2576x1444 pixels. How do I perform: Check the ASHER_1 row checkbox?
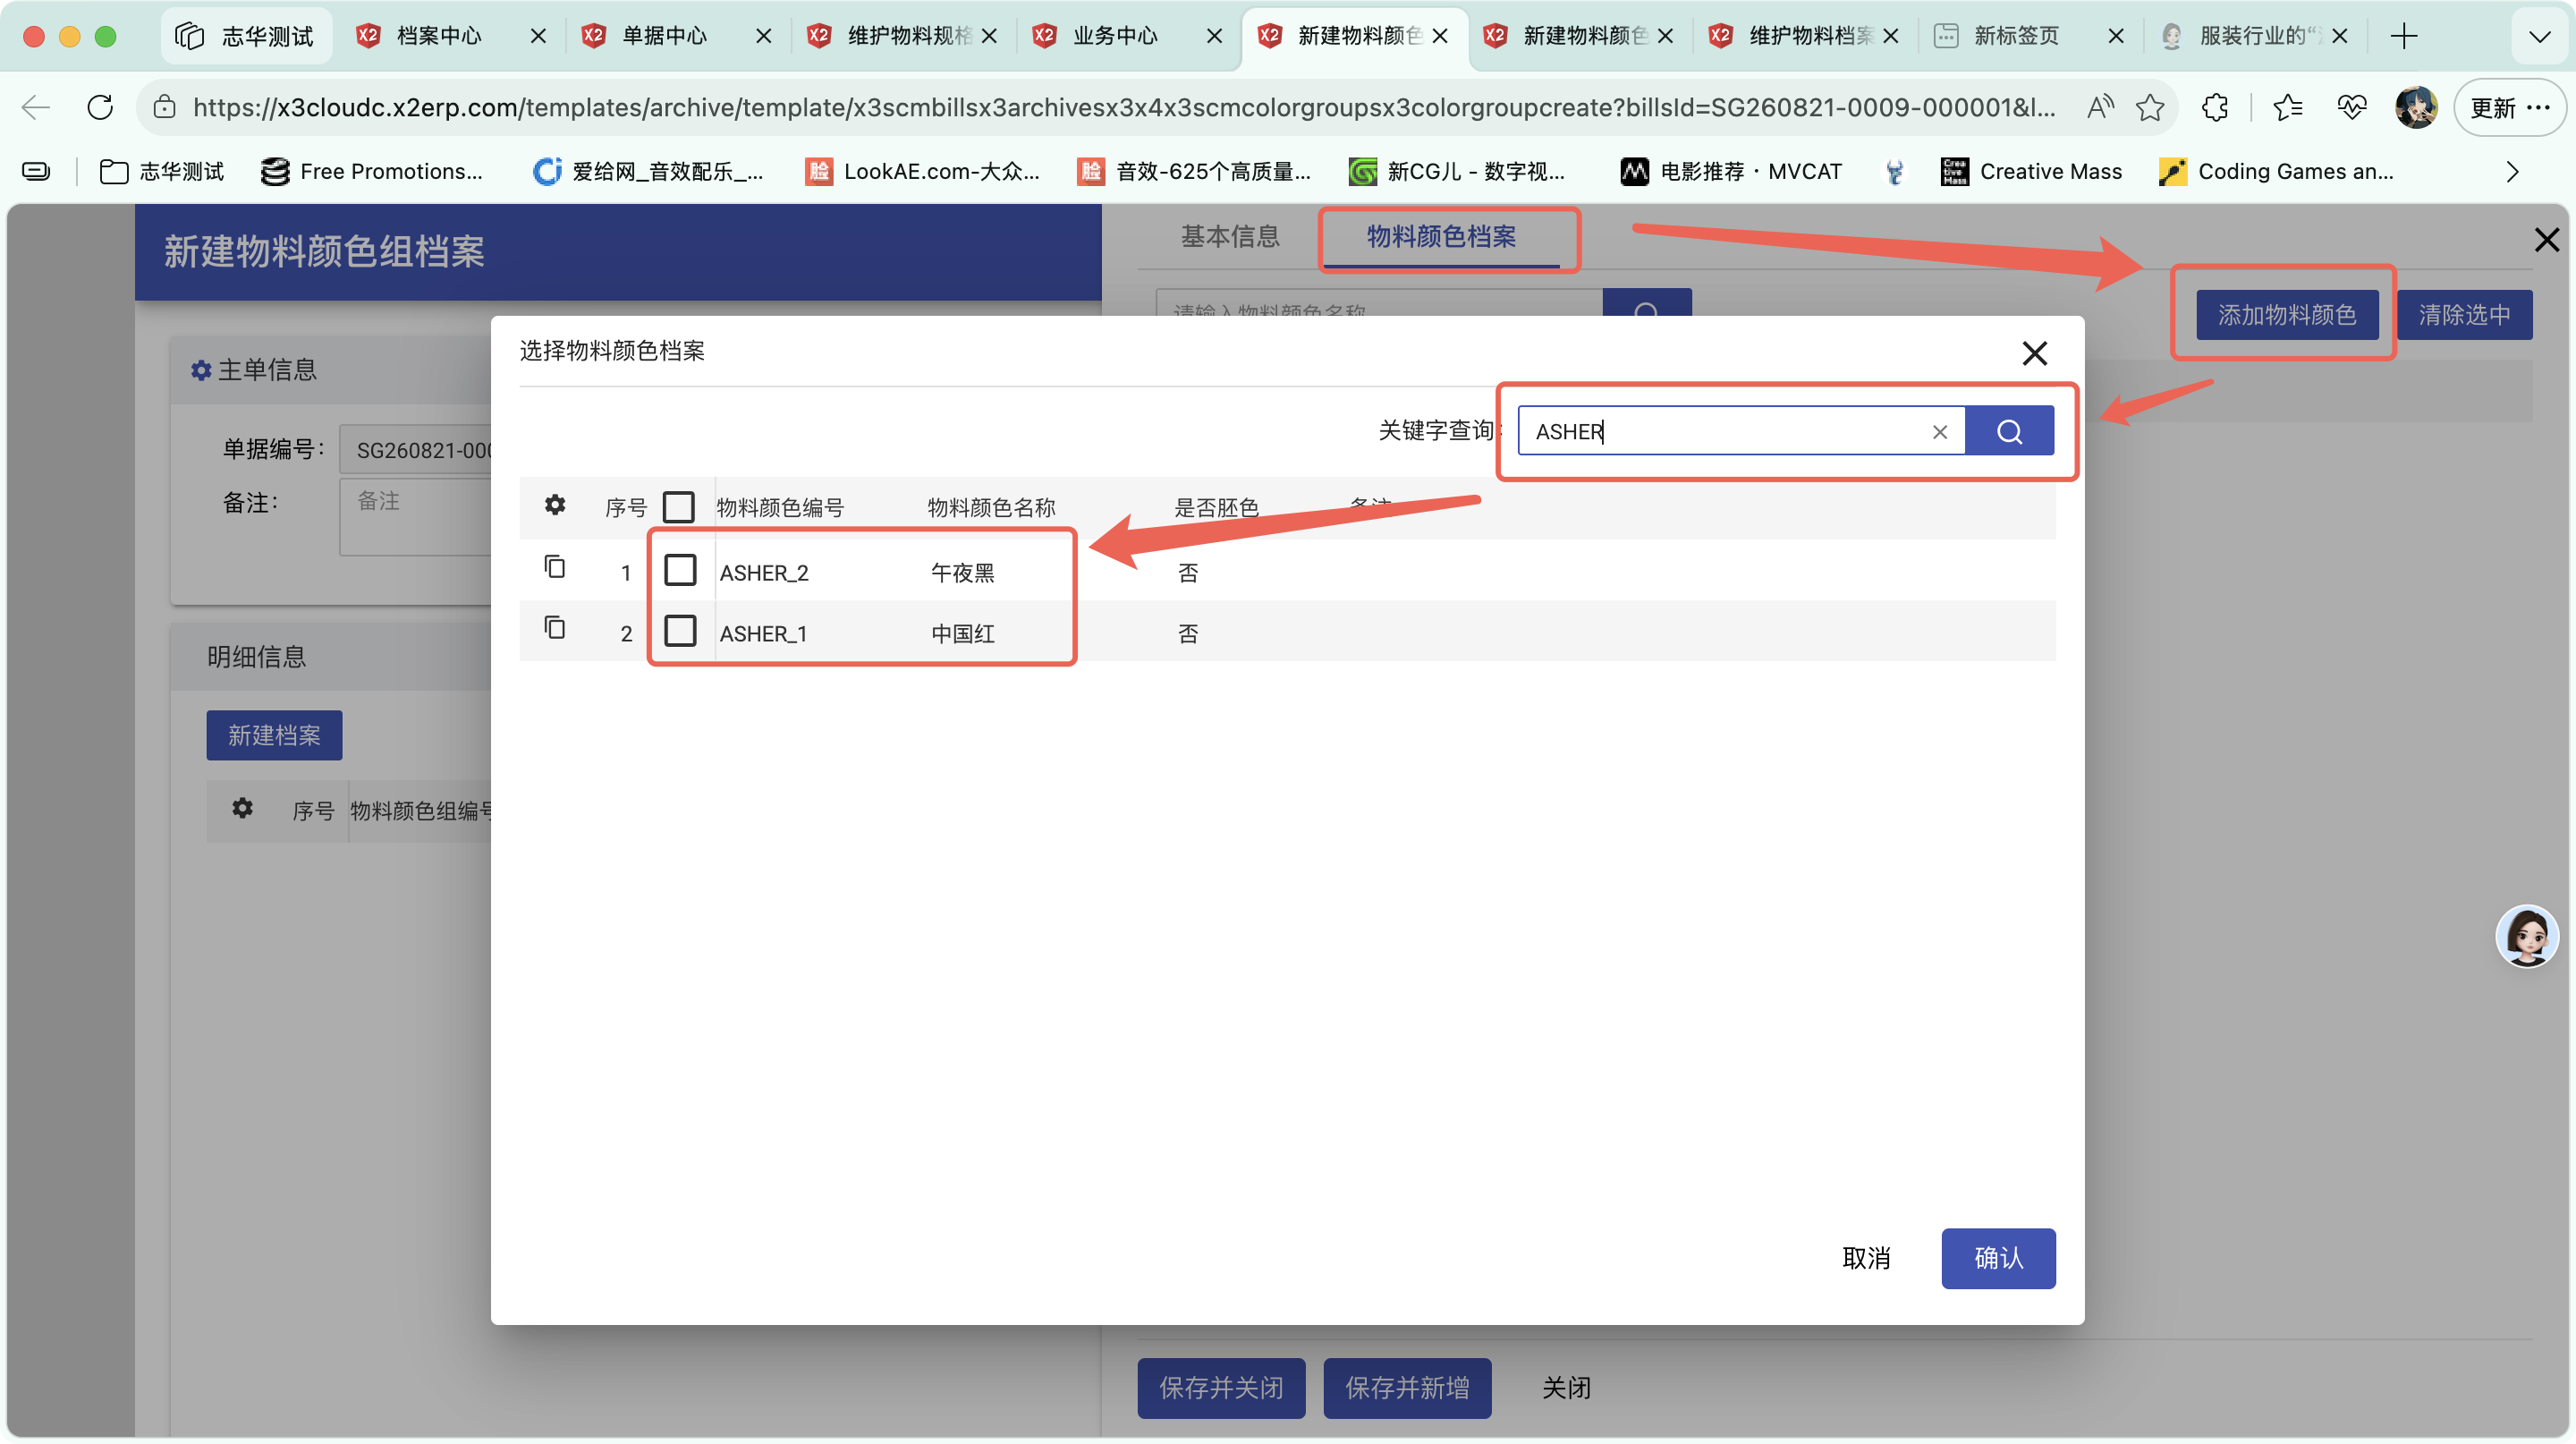[x=680, y=631]
